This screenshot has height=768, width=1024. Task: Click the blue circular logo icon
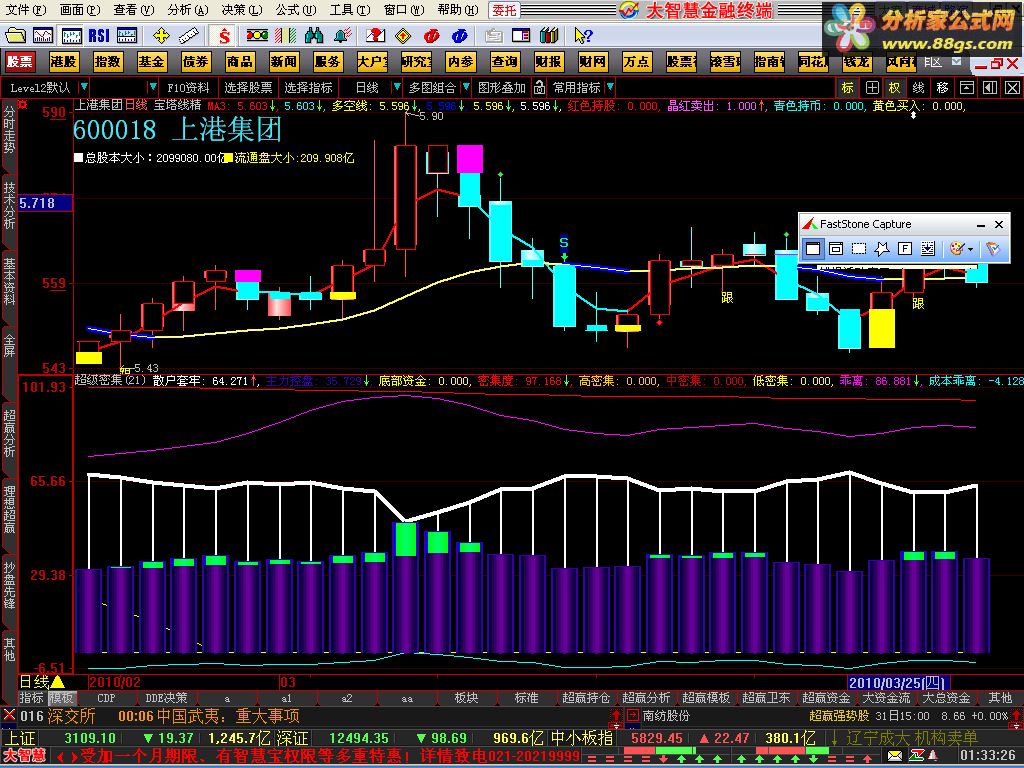pyautogui.click(x=459, y=35)
